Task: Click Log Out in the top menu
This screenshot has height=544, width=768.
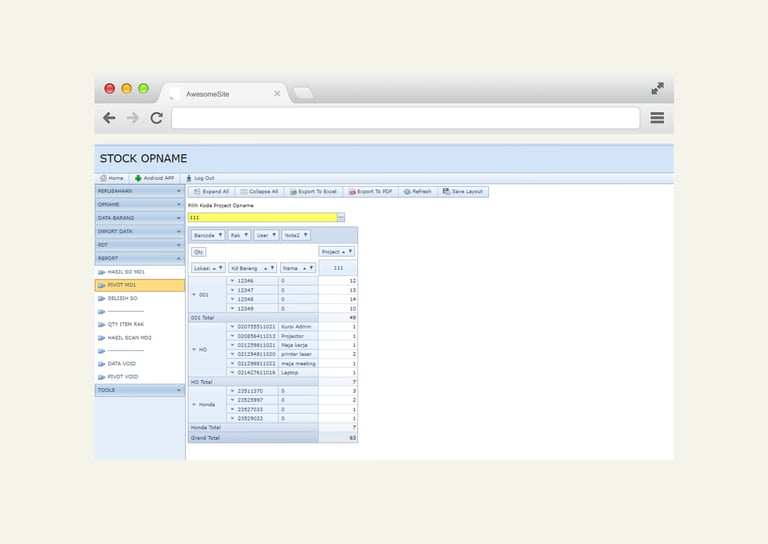Action: pos(200,178)
